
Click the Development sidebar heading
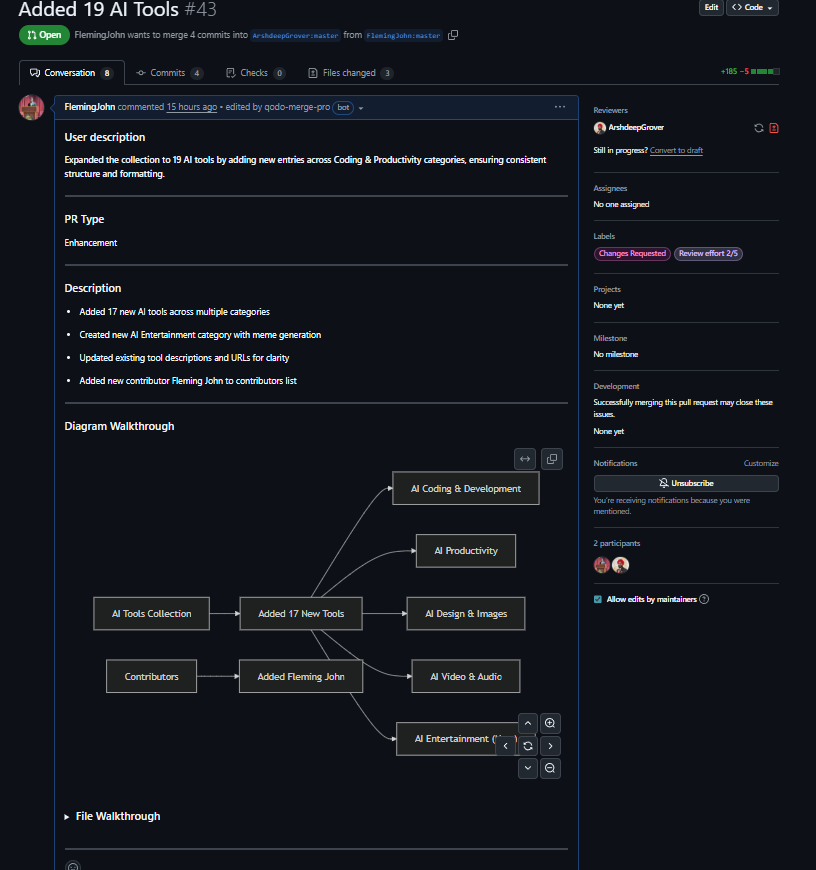616,387
